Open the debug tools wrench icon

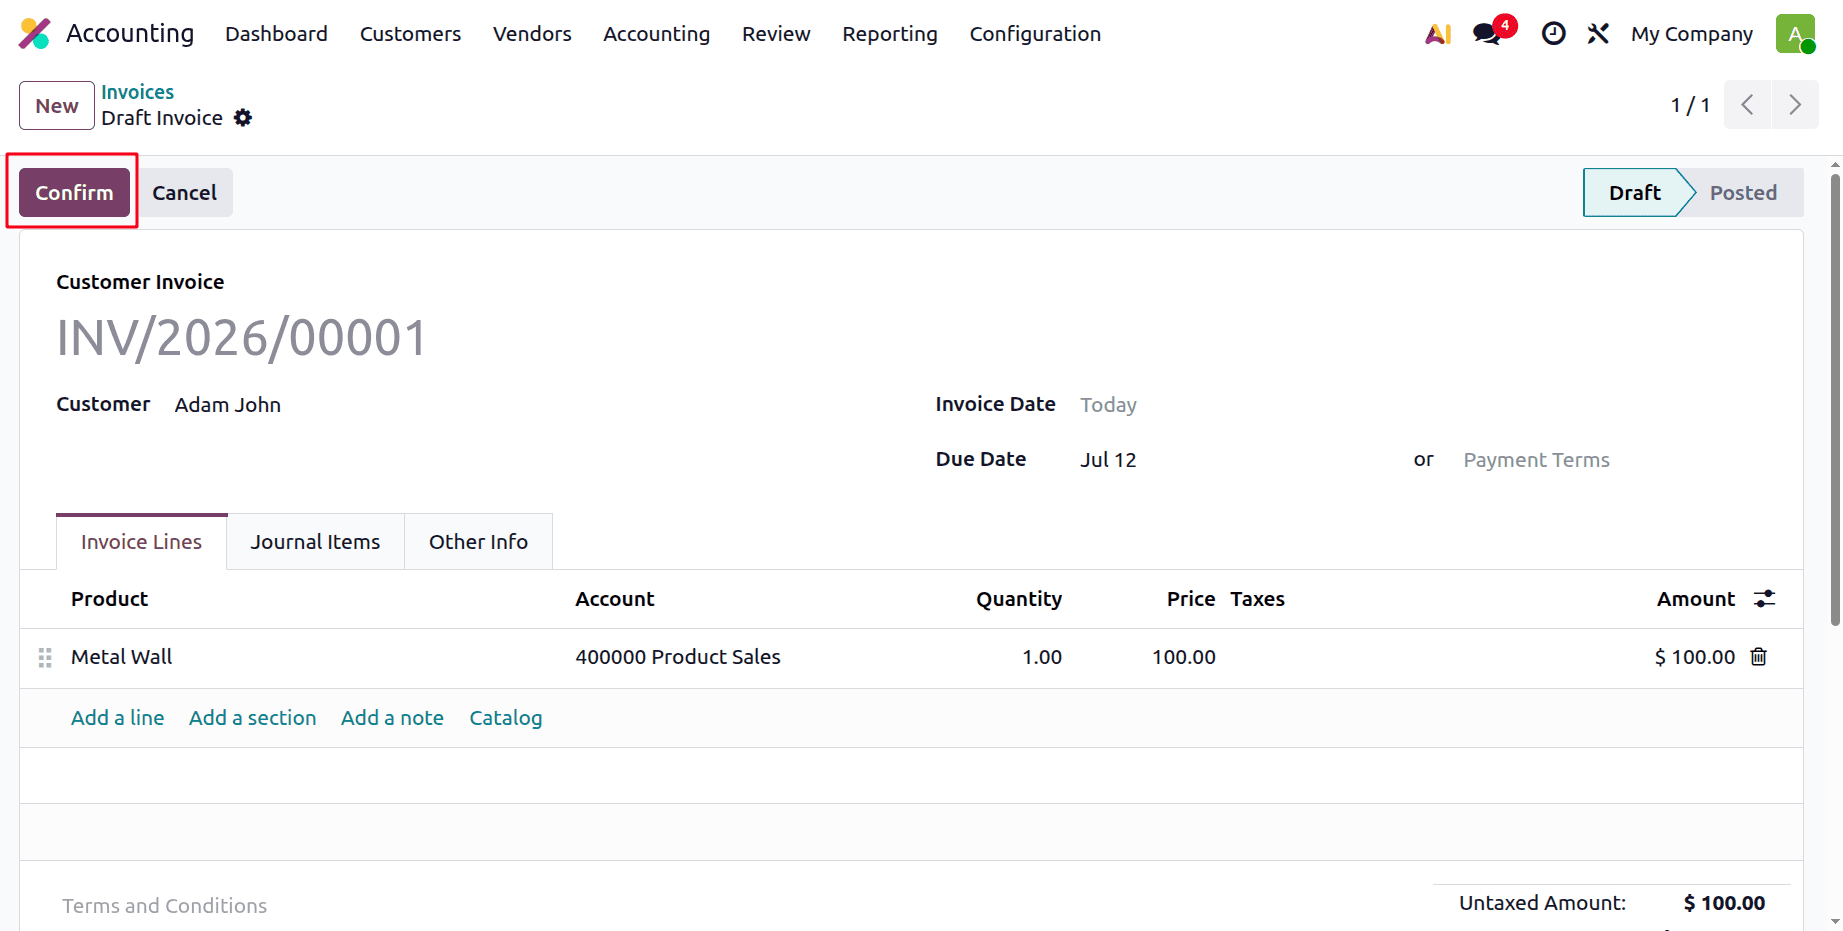tap(1598, 34)
